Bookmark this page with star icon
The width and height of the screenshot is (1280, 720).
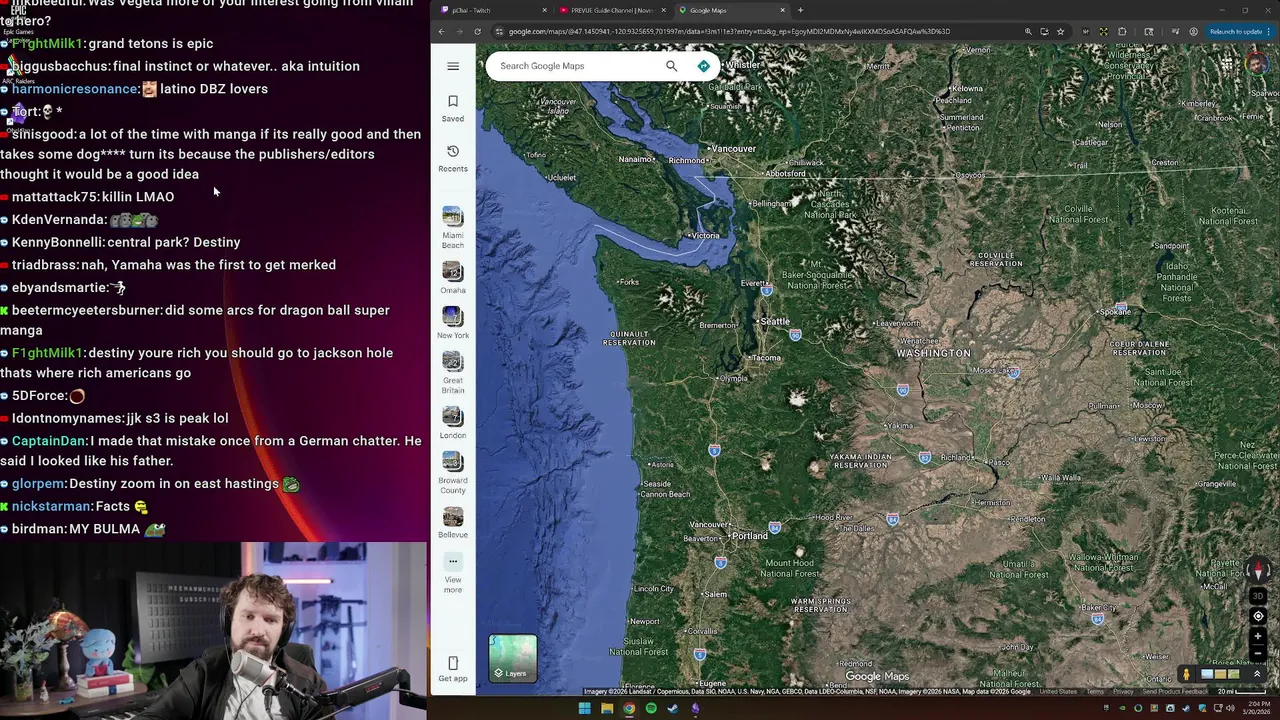coord(1061,31)
